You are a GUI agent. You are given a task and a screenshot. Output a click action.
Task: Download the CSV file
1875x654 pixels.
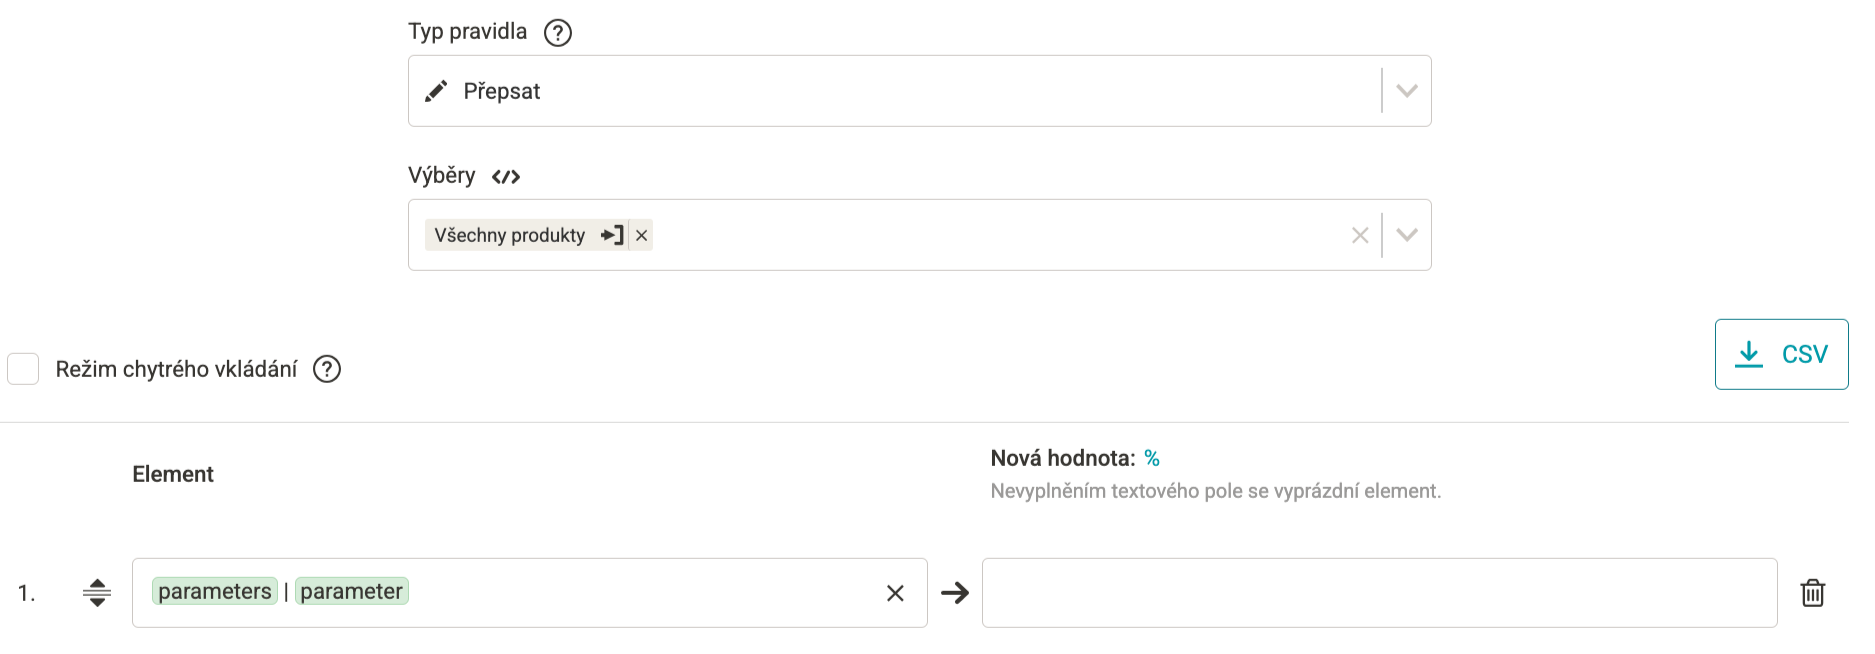[1781, 354]
